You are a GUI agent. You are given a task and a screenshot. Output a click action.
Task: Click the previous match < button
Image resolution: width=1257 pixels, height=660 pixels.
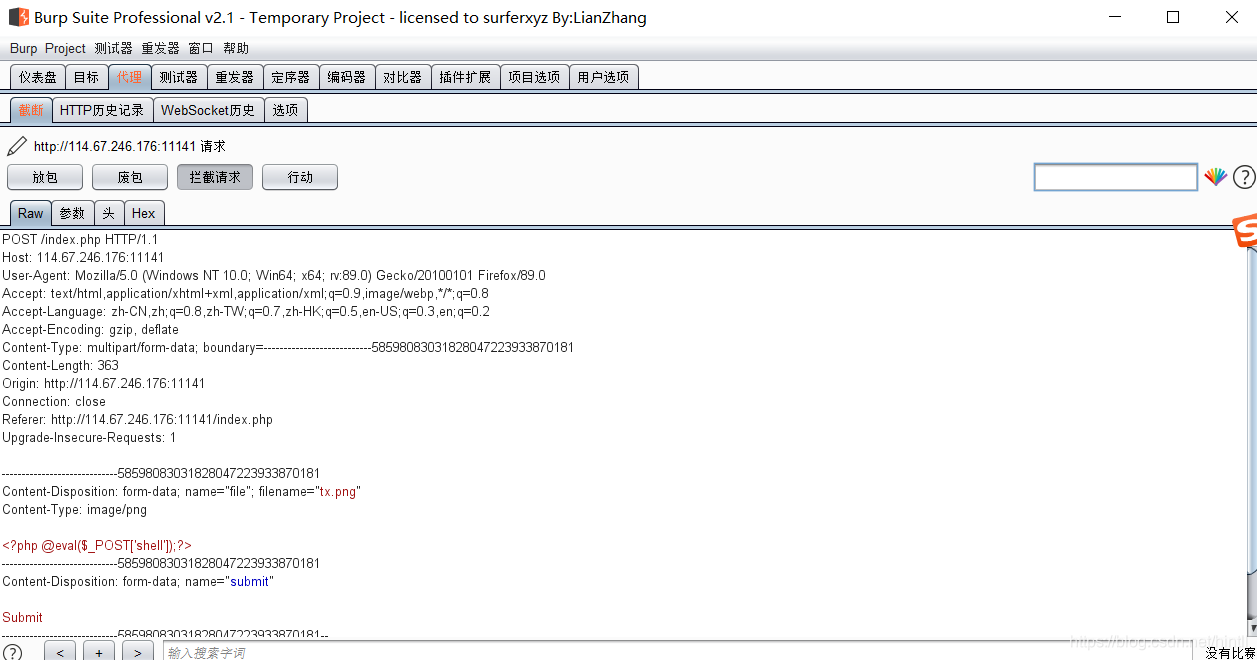60,652
